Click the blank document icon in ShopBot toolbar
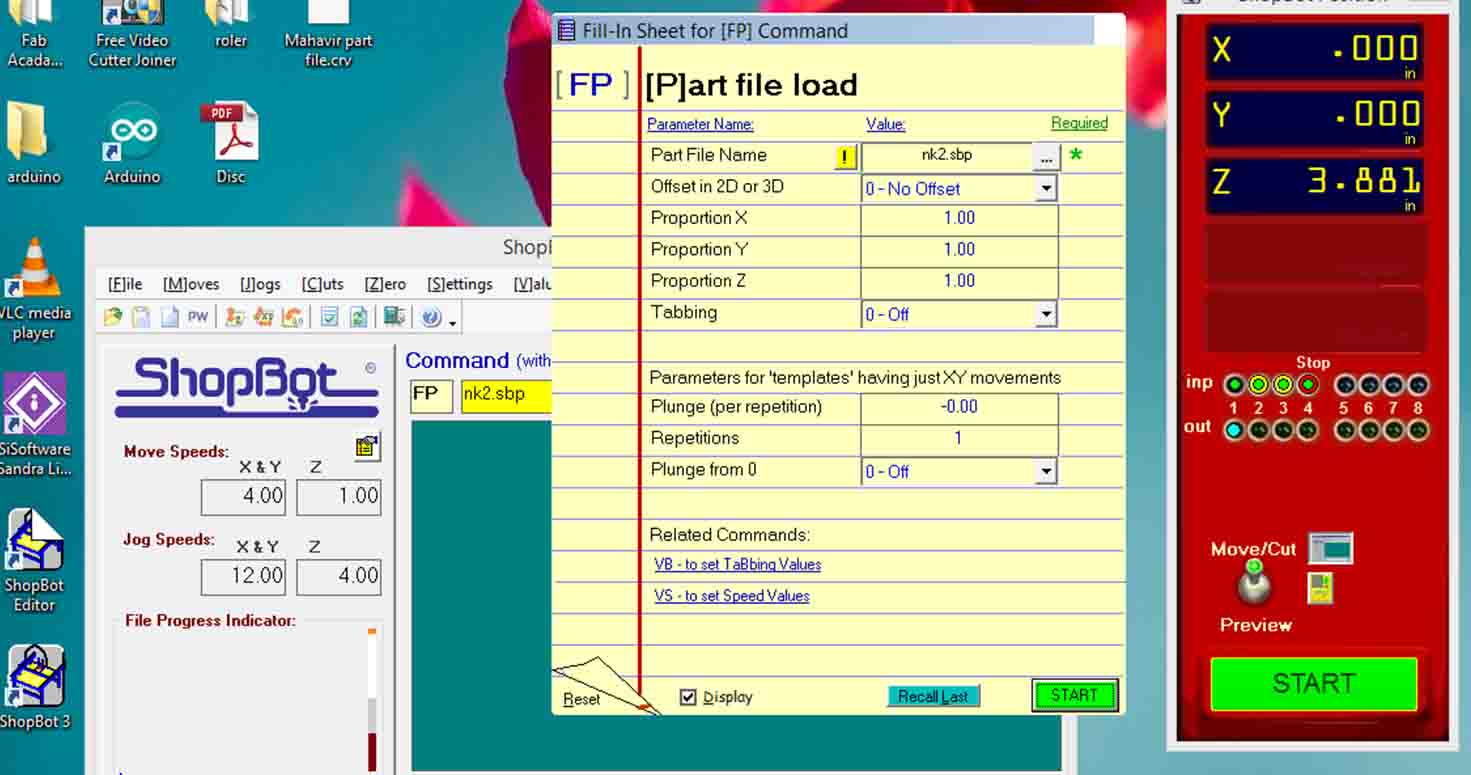 pos(169,317)
